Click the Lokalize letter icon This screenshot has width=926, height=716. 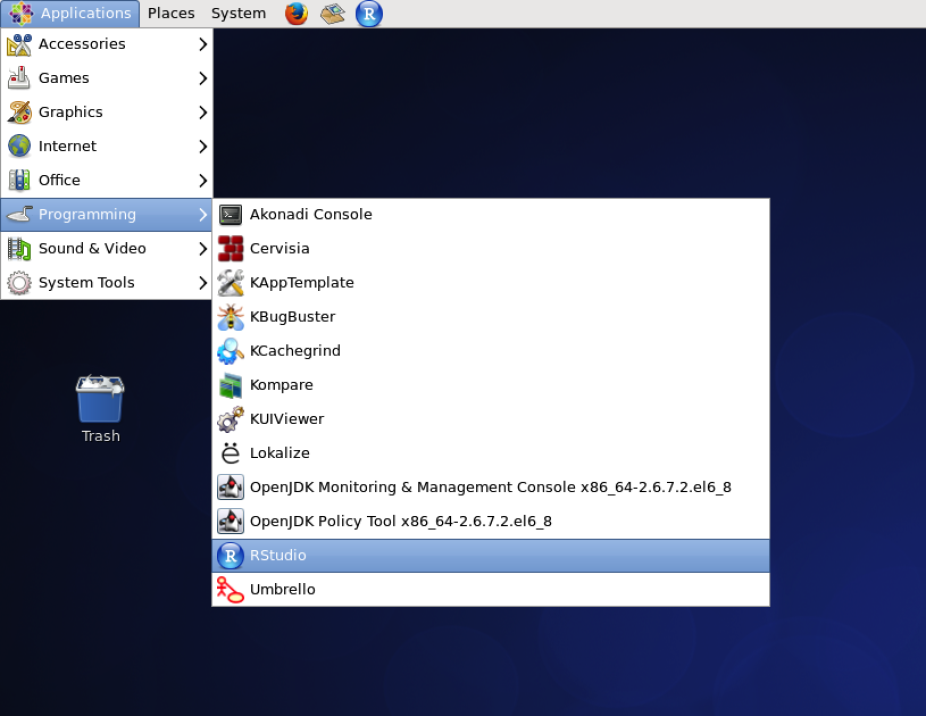click(x=230, y=453)
